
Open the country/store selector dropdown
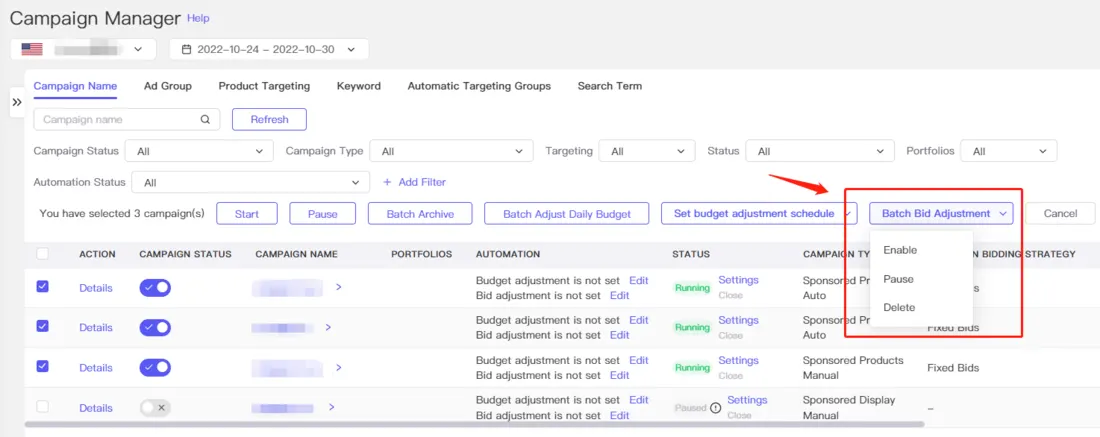83,49
